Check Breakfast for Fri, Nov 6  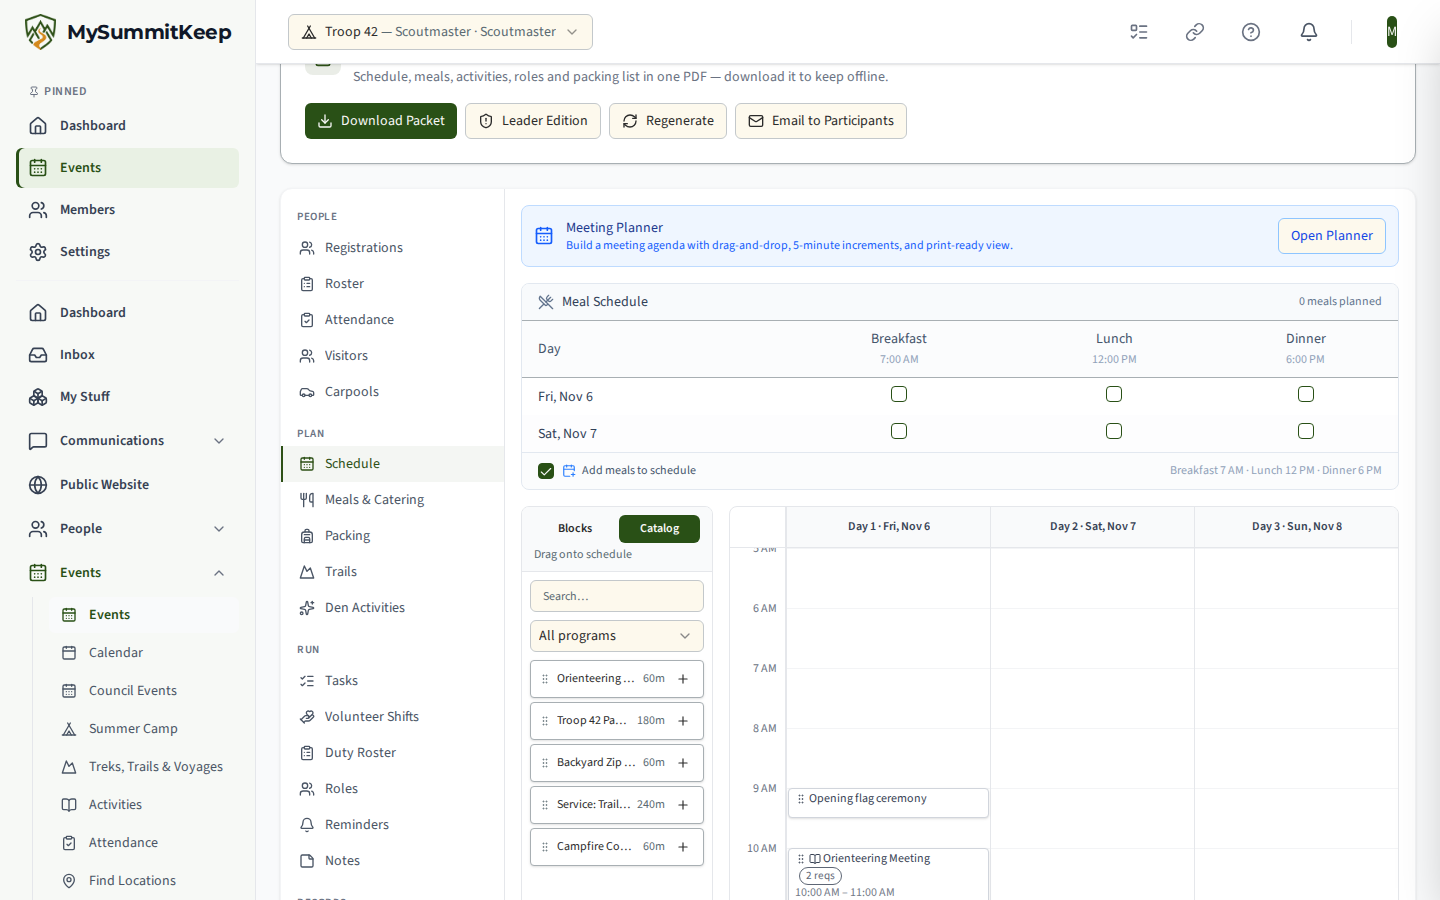point(899,394)
